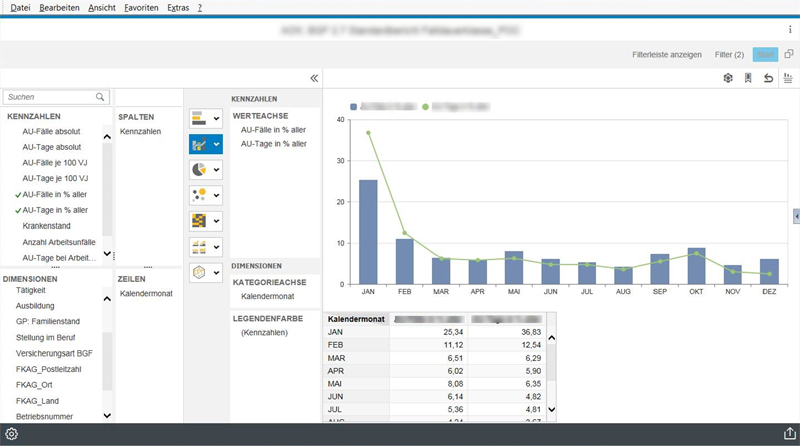800x446 pixels.
Task: Select the bar chart type icon
Action: point(198,118)
